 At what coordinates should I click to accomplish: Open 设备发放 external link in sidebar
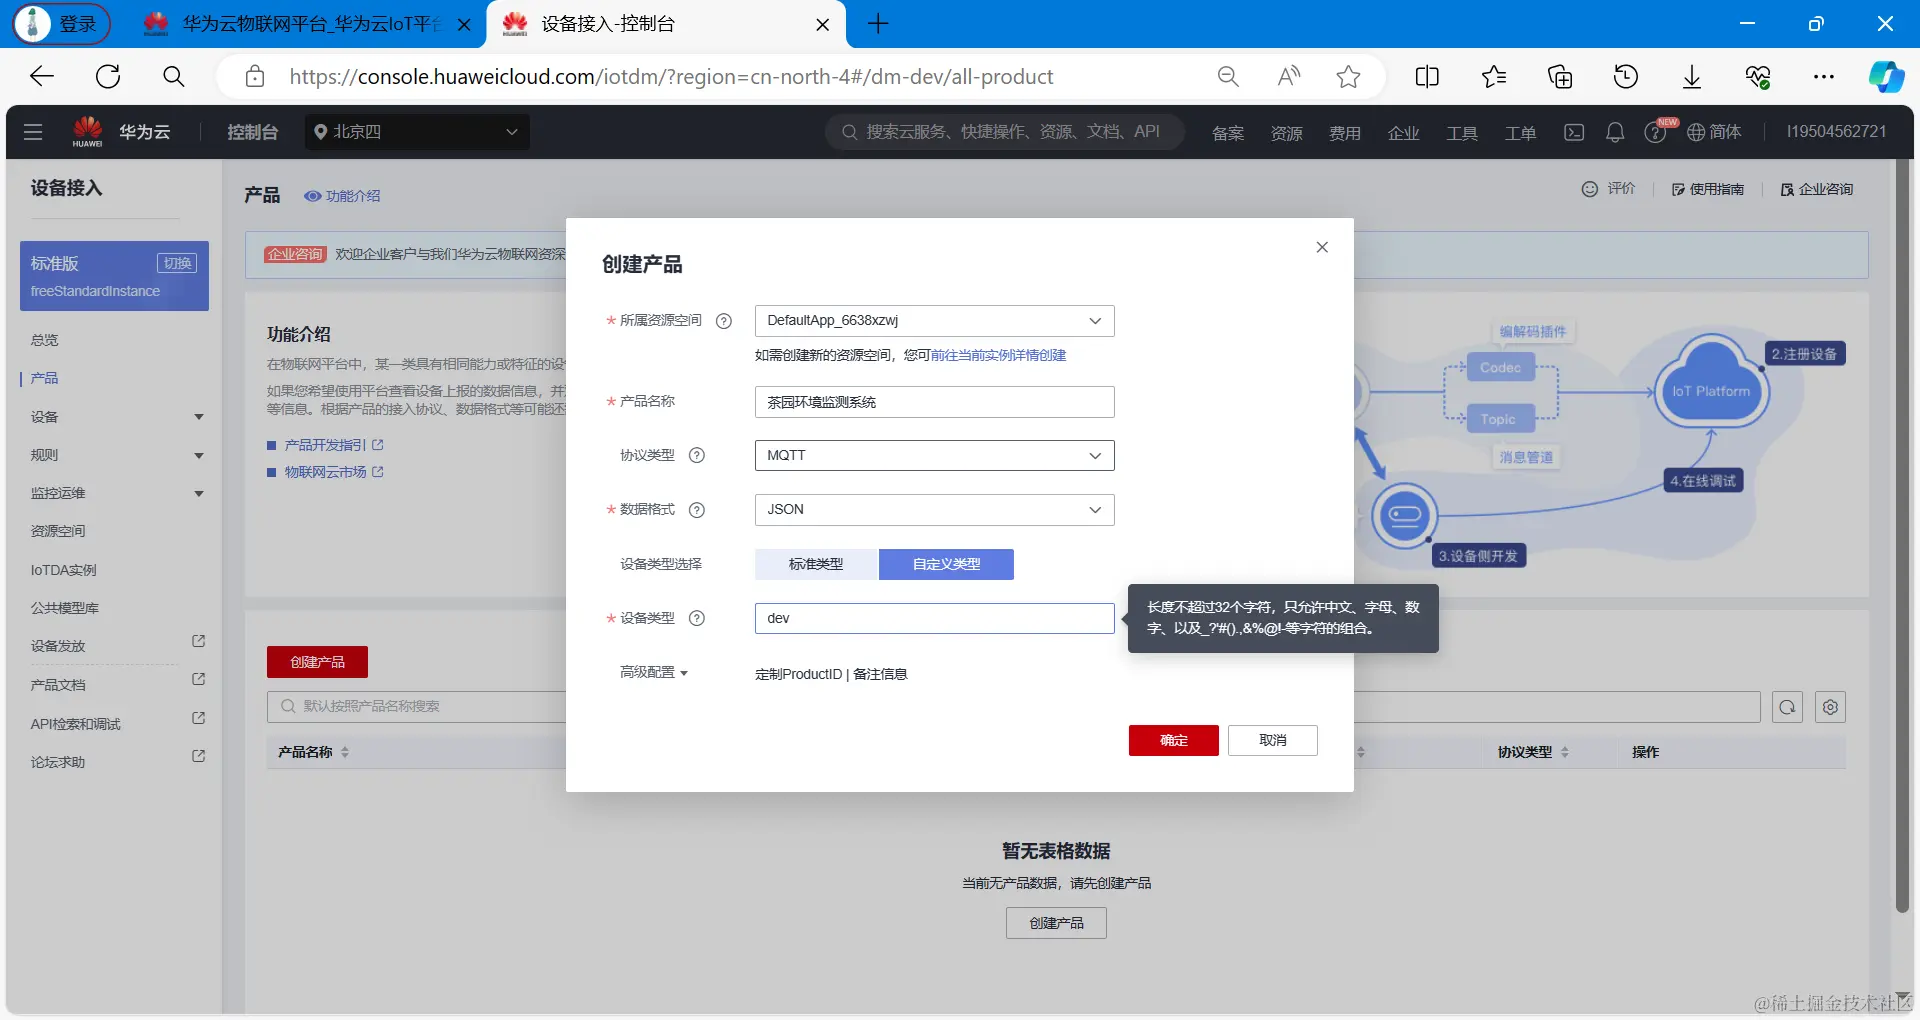click(117, 646)
